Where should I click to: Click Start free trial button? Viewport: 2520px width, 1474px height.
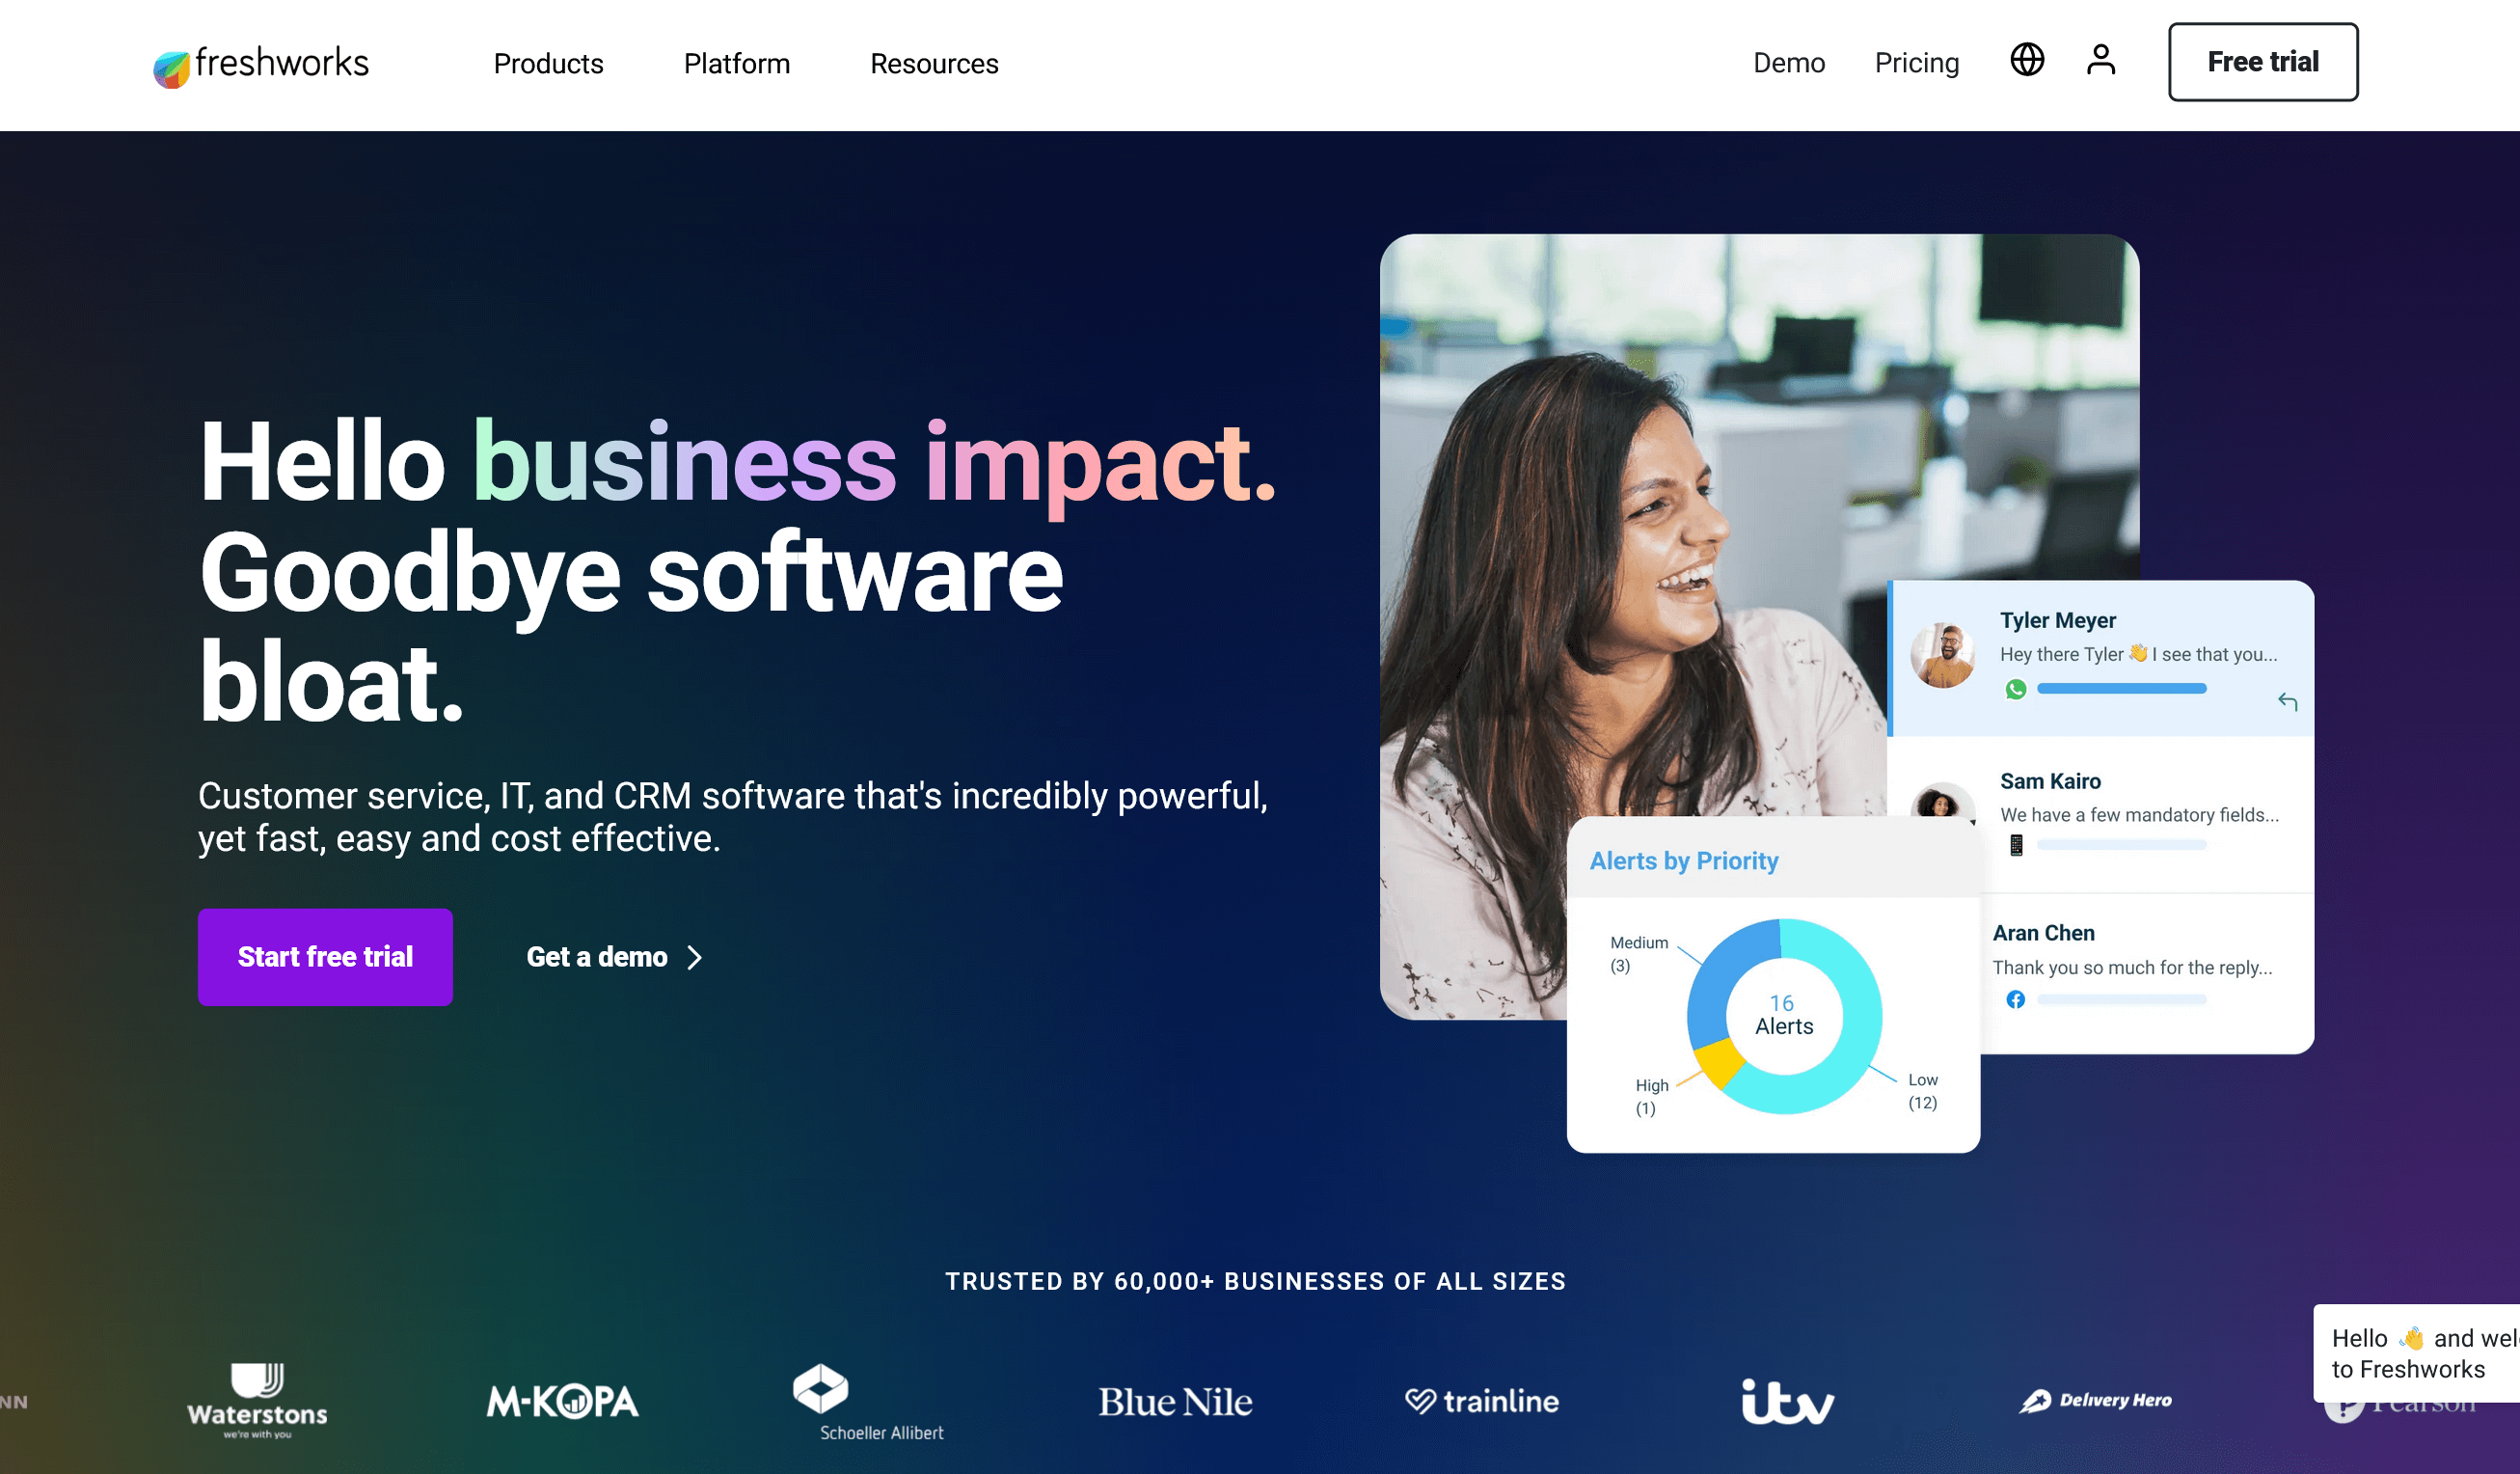pos(324,956)
